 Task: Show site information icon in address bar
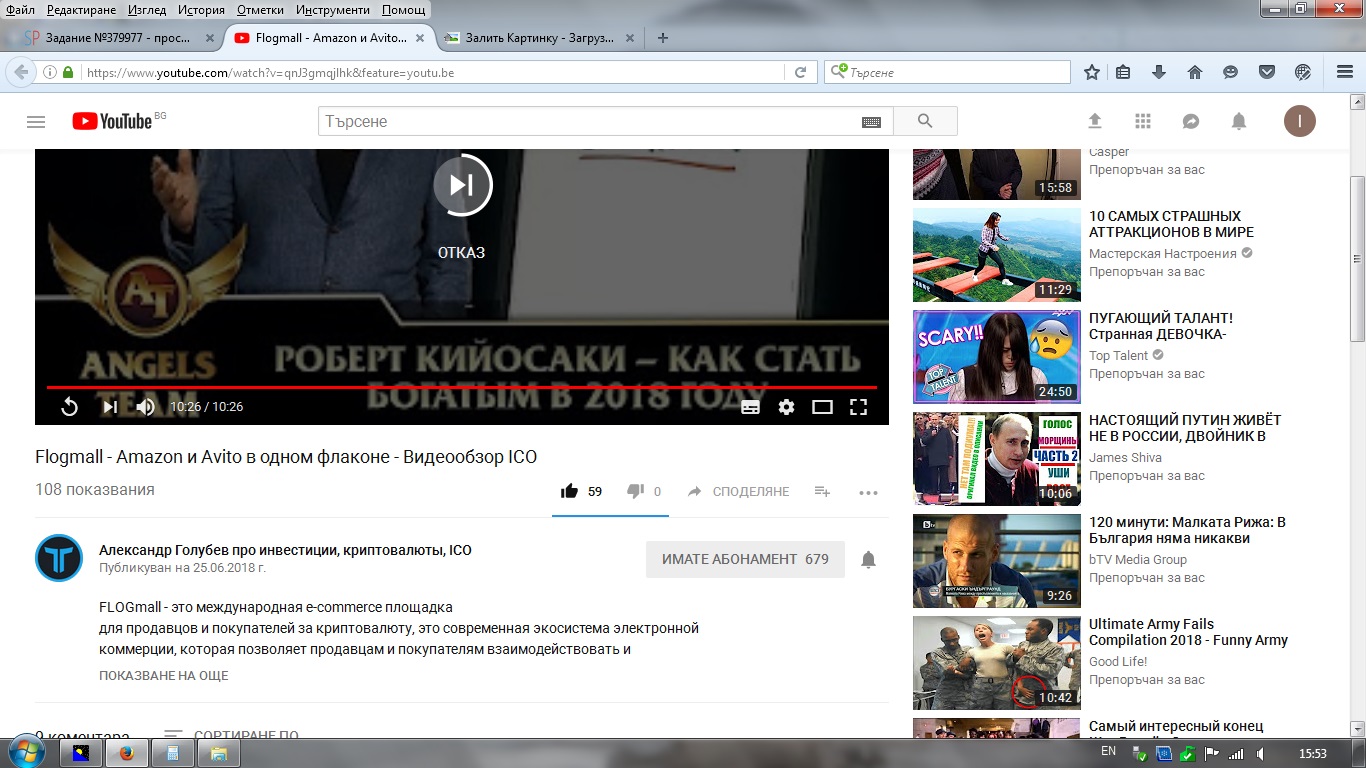click(49, 72)
